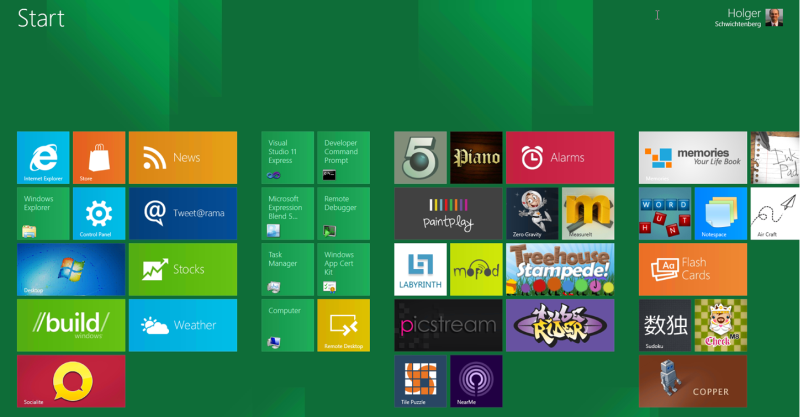Open the Ink Pad tile

click(775, 157)
